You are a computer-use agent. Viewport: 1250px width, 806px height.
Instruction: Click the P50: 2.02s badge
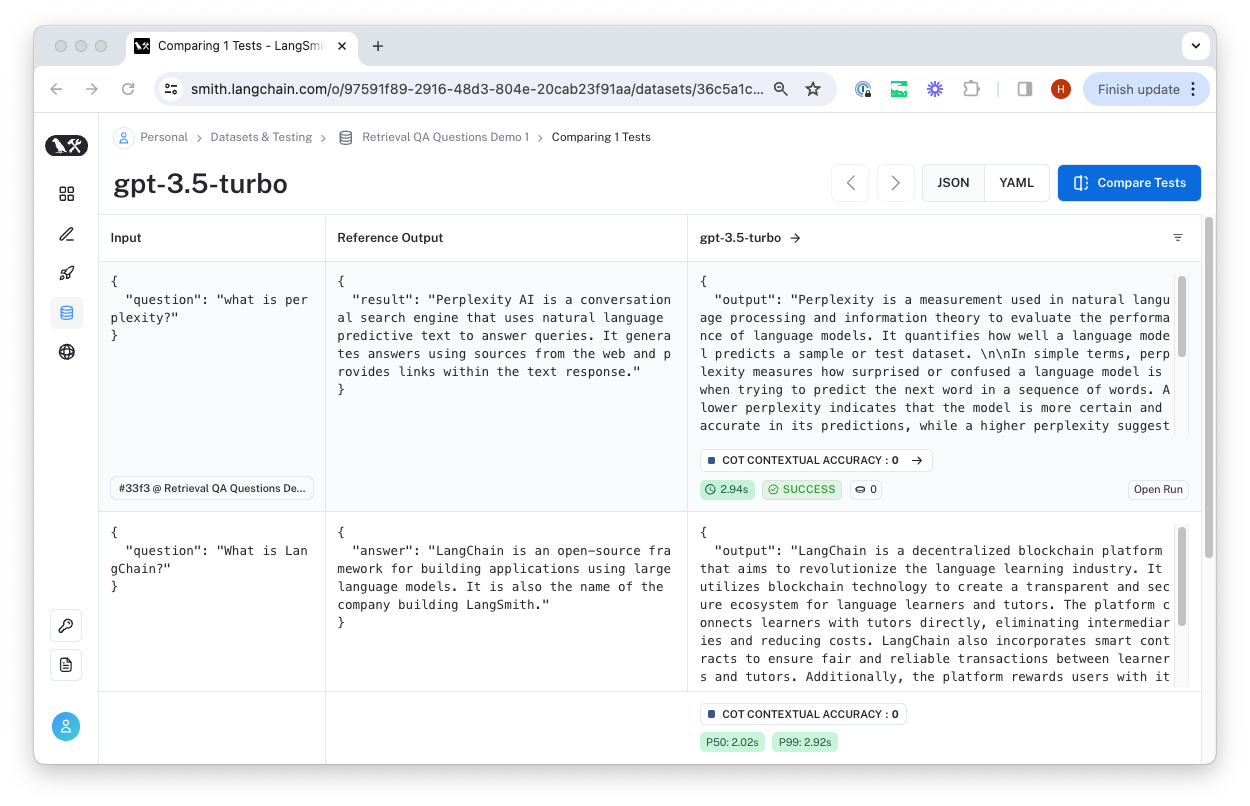[734, 742]
